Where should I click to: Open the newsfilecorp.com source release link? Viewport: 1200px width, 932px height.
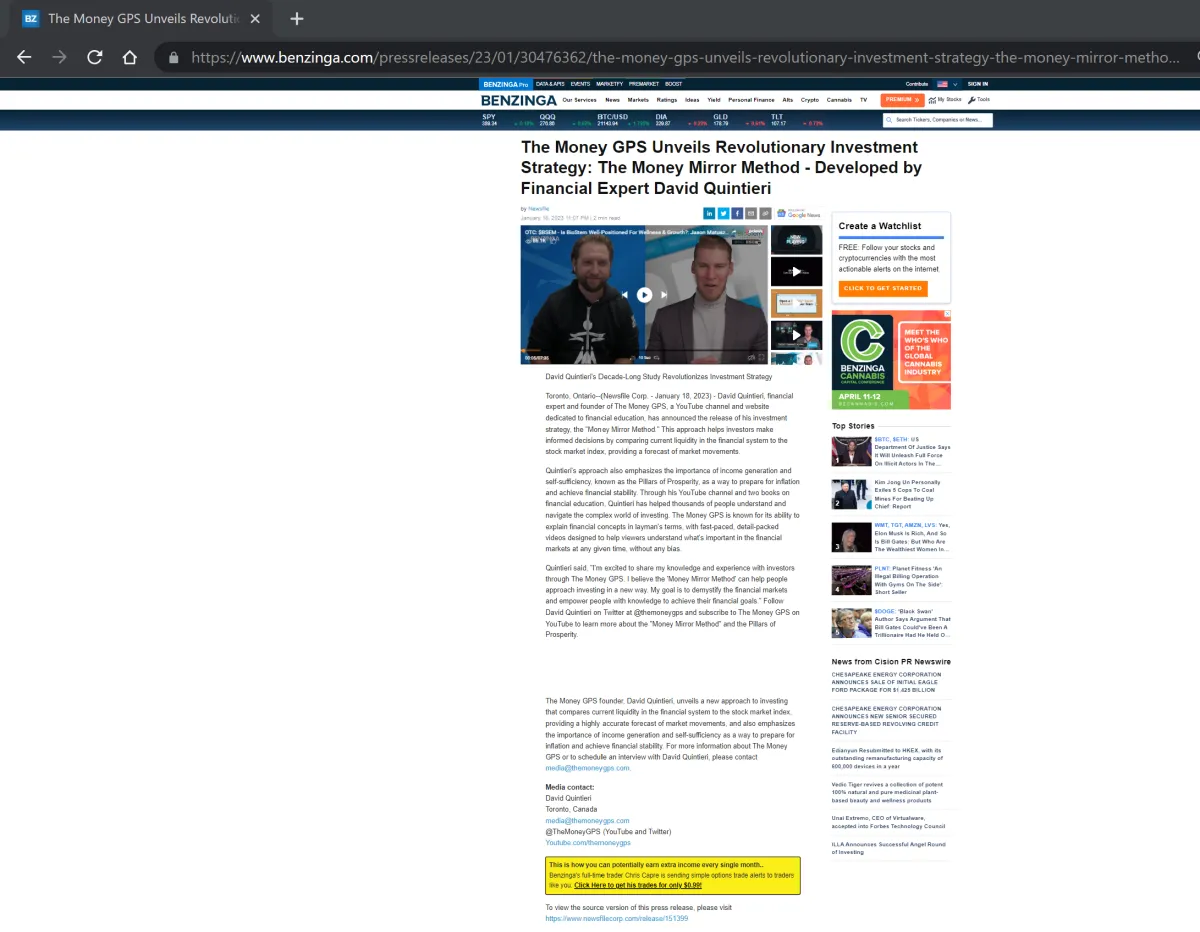616,918
